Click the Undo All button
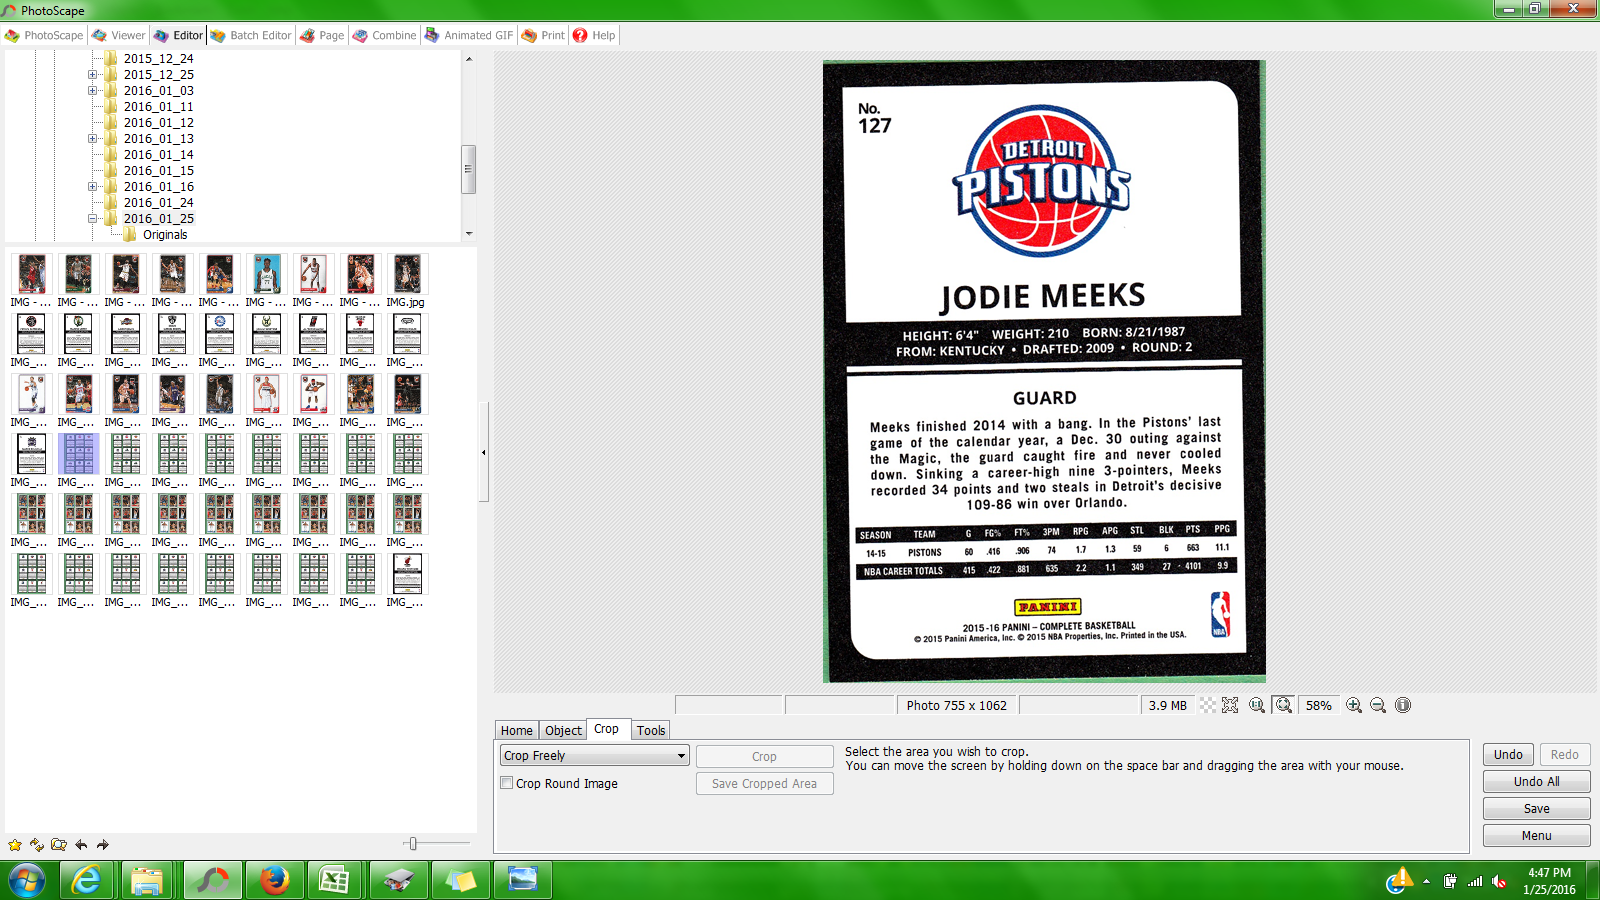Image resolution: width=1600 pixels, height=900 pixels. [x=1536, y=782]
